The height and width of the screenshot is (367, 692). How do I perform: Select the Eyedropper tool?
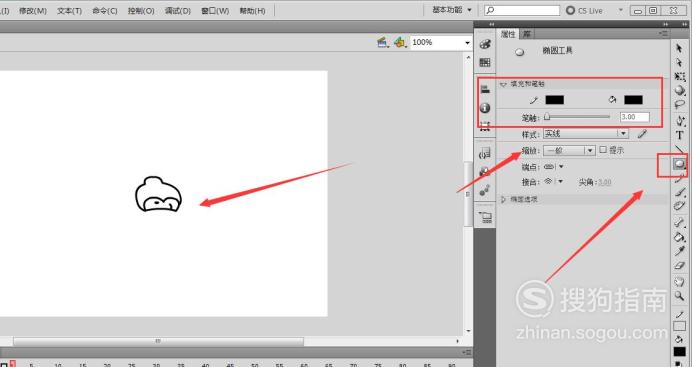coord(680,251)
